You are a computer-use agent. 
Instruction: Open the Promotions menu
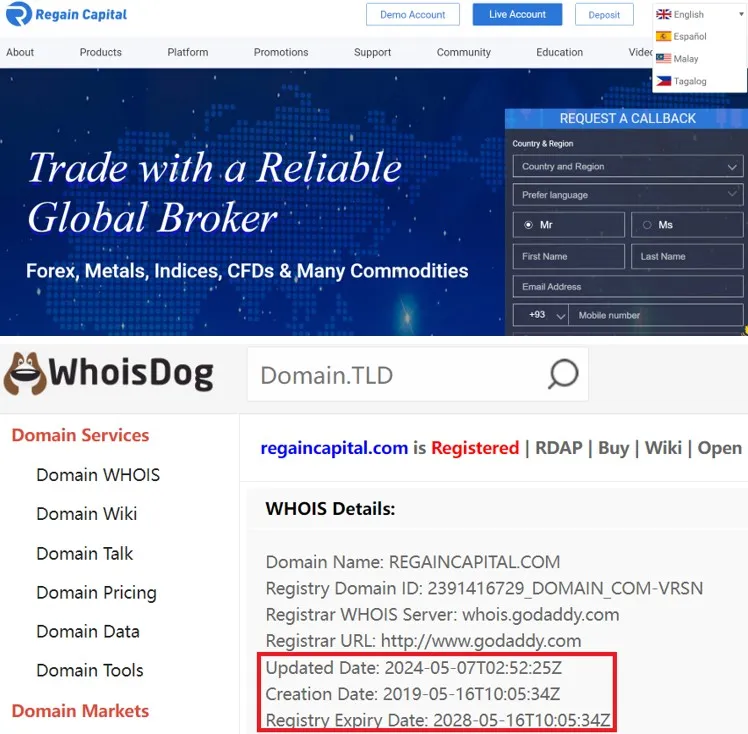(281, 52)
